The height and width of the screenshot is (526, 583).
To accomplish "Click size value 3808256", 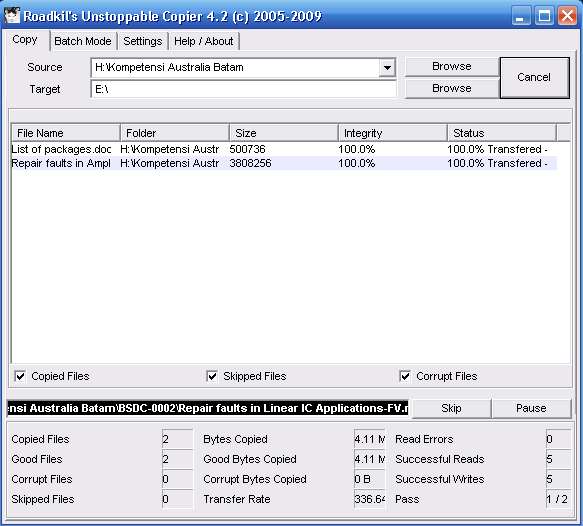I will (x=250, y=163).
